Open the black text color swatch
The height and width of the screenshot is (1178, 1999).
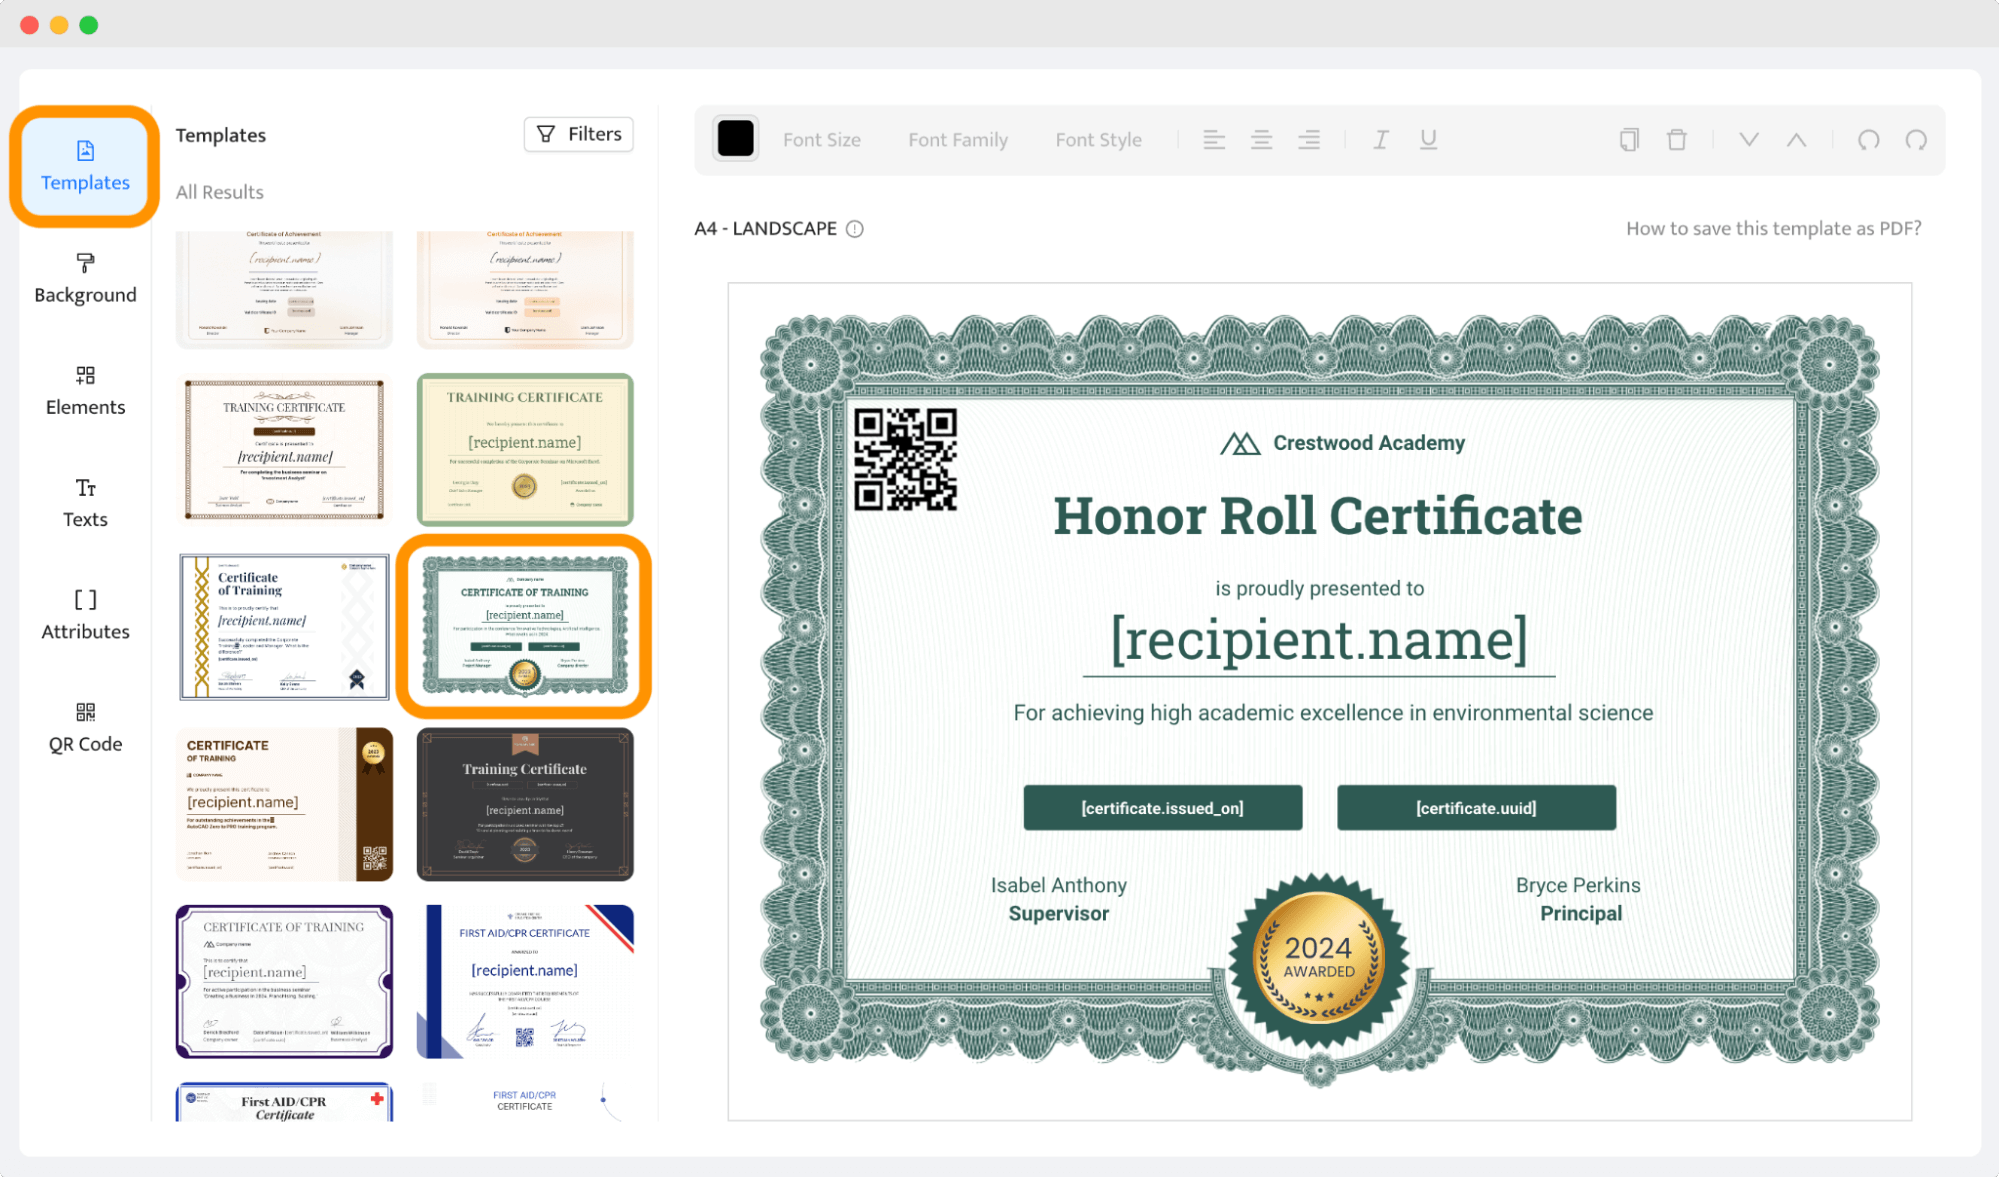click(x=735, y=139)
